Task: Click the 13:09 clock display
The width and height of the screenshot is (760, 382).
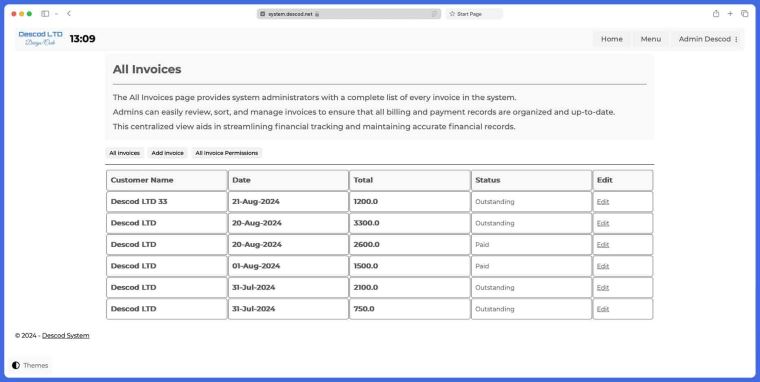Action: point(82,39)
